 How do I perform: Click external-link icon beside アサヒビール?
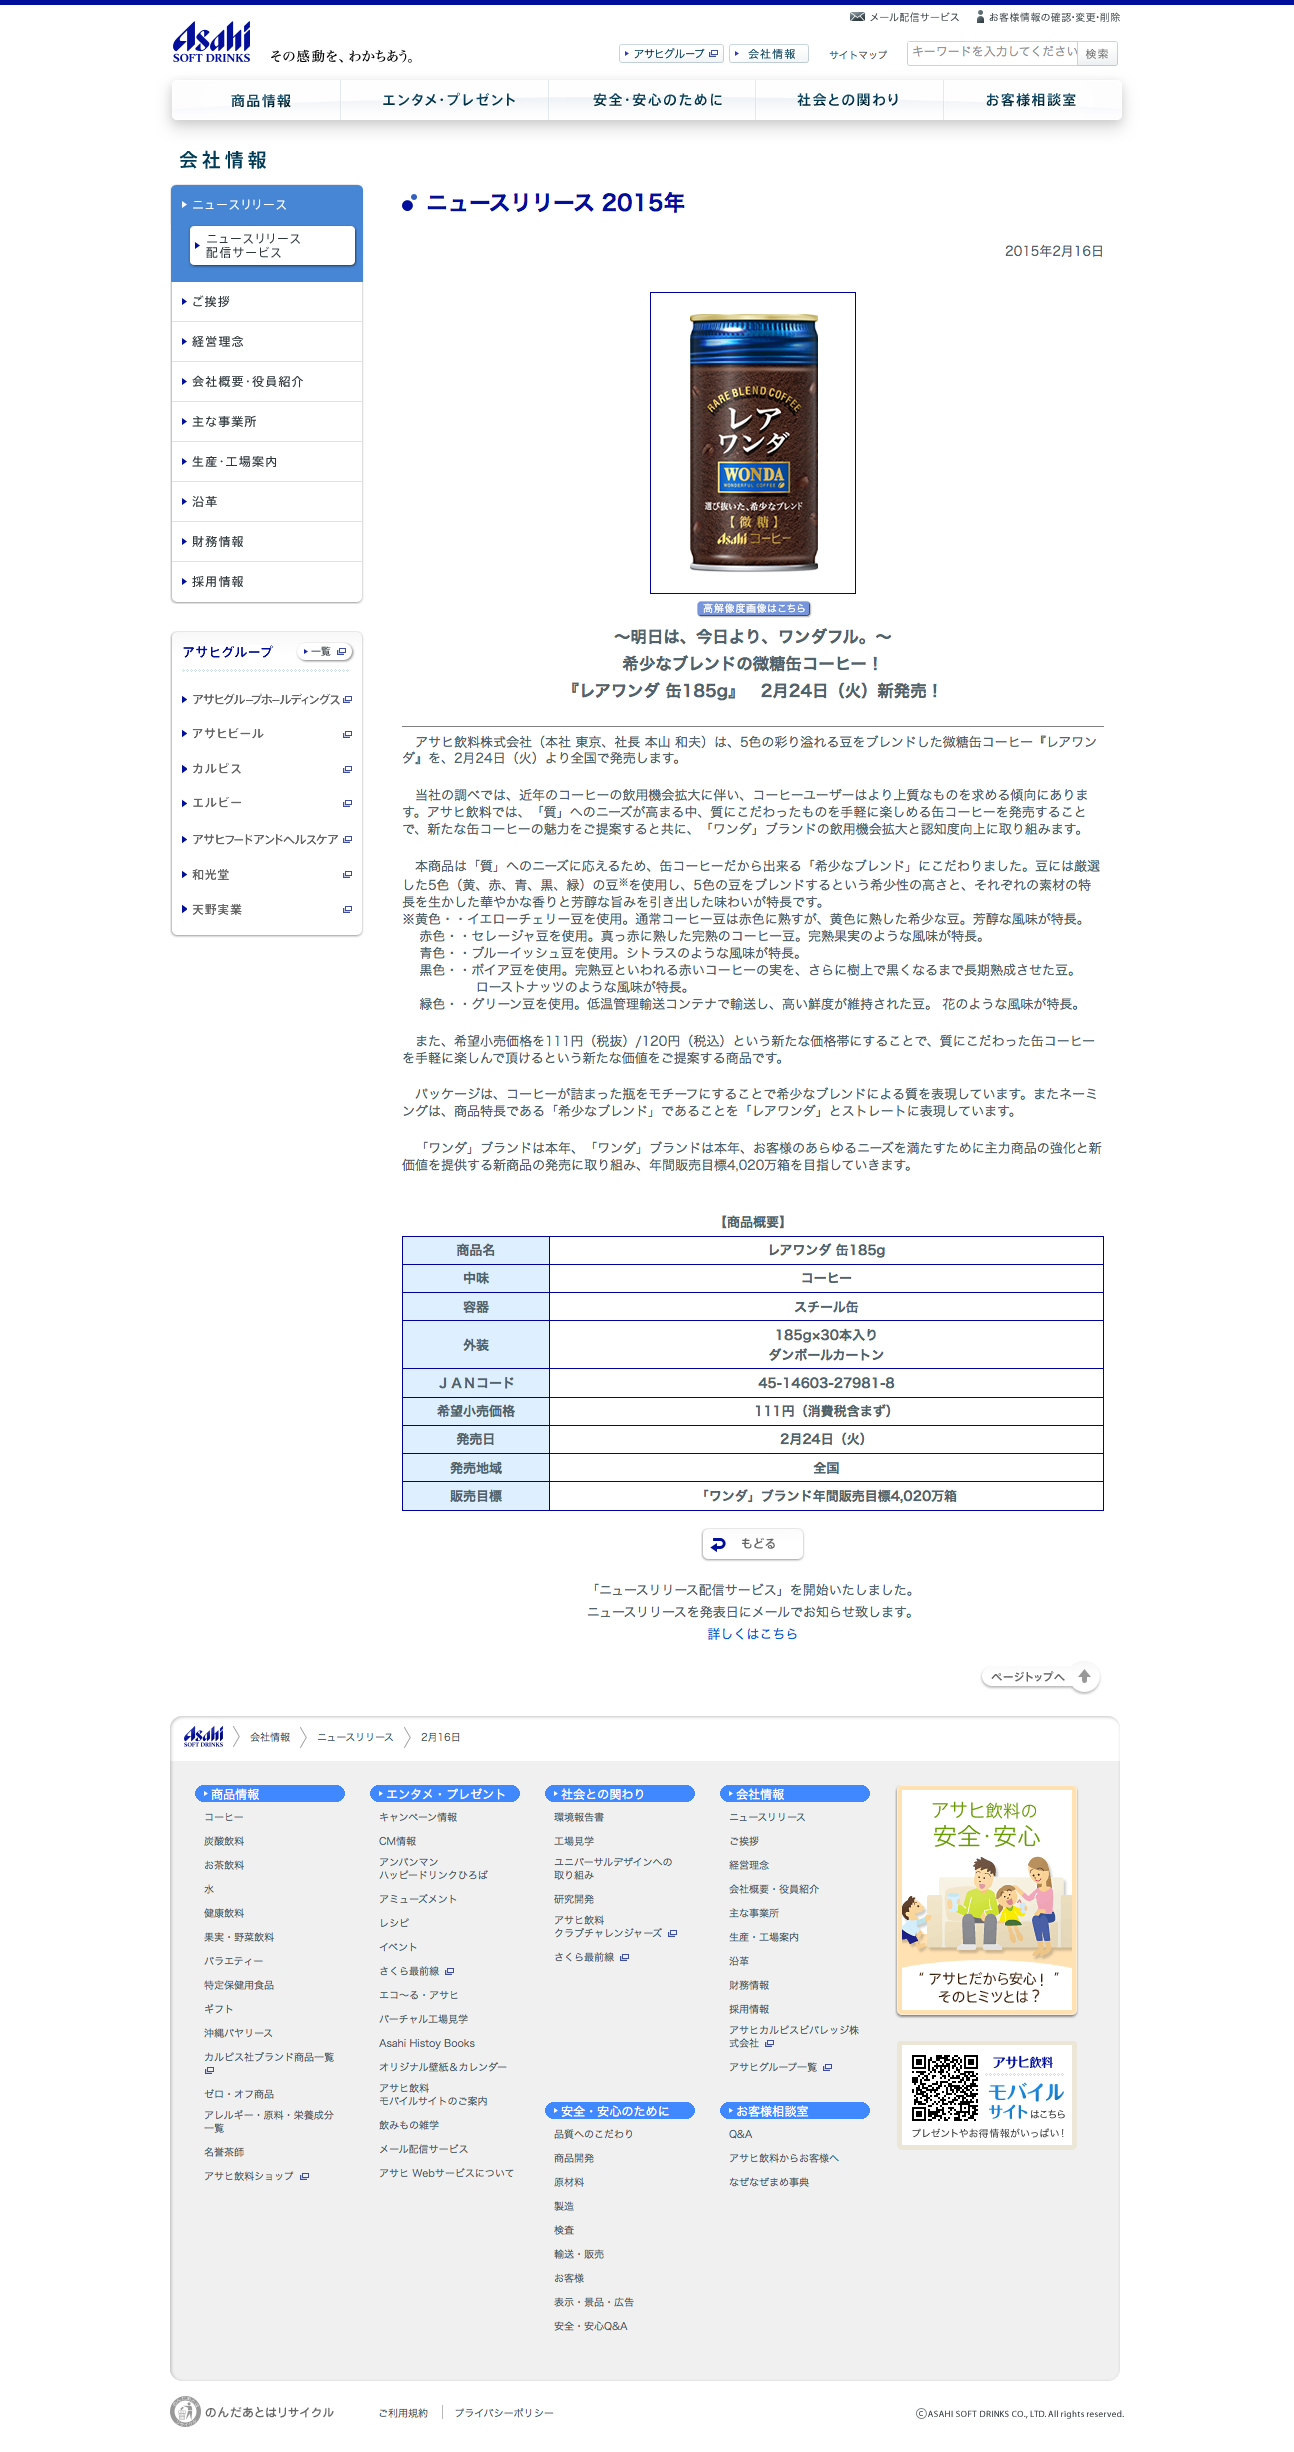pos(347,734)
